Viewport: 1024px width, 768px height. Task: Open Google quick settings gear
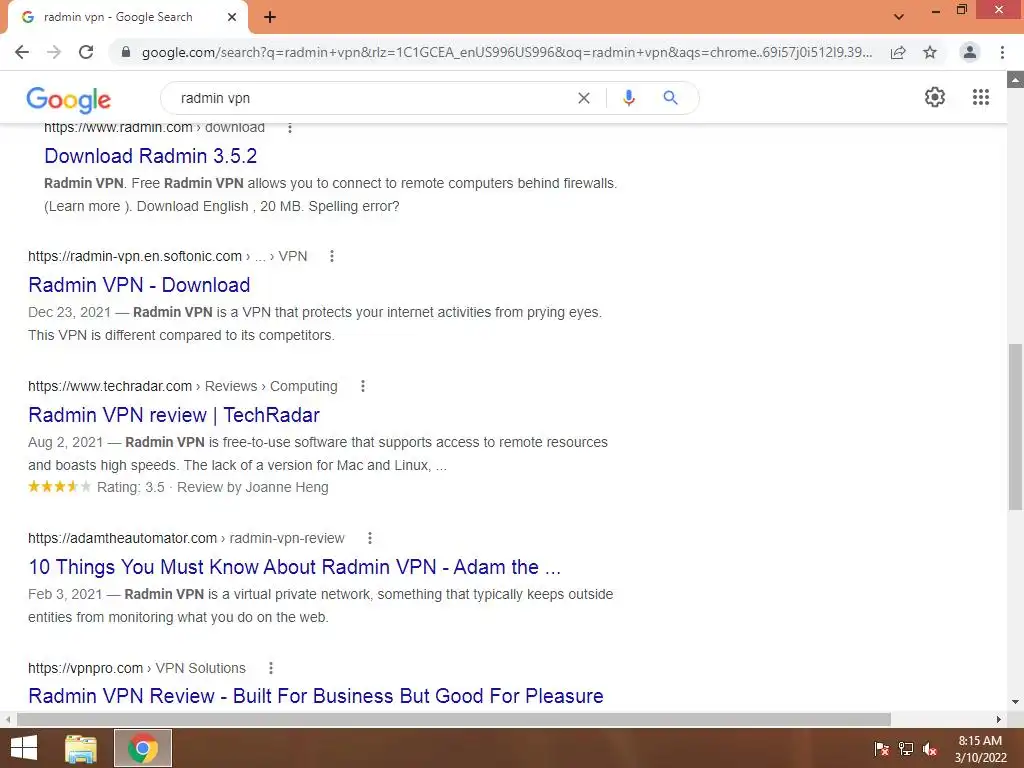pyautogui.click(x=935, y=97)
